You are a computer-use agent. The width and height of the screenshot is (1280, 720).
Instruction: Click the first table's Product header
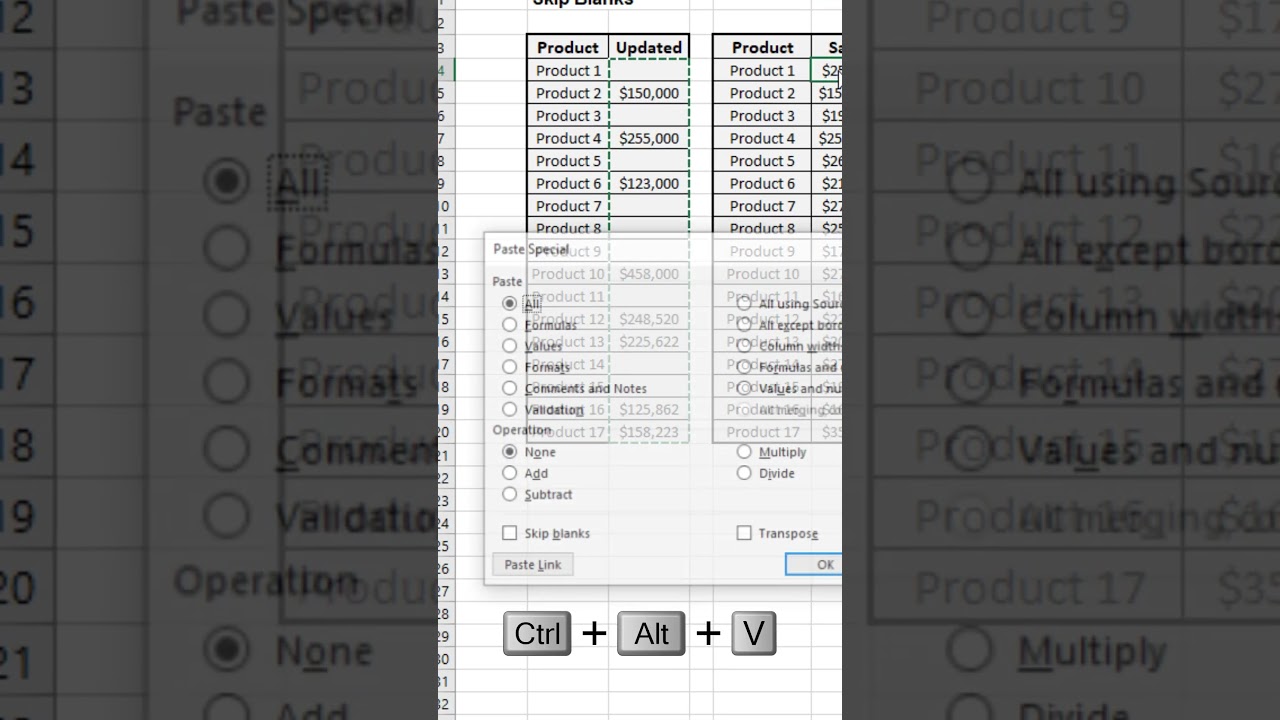pyautogui.click(x=567, y=47)
